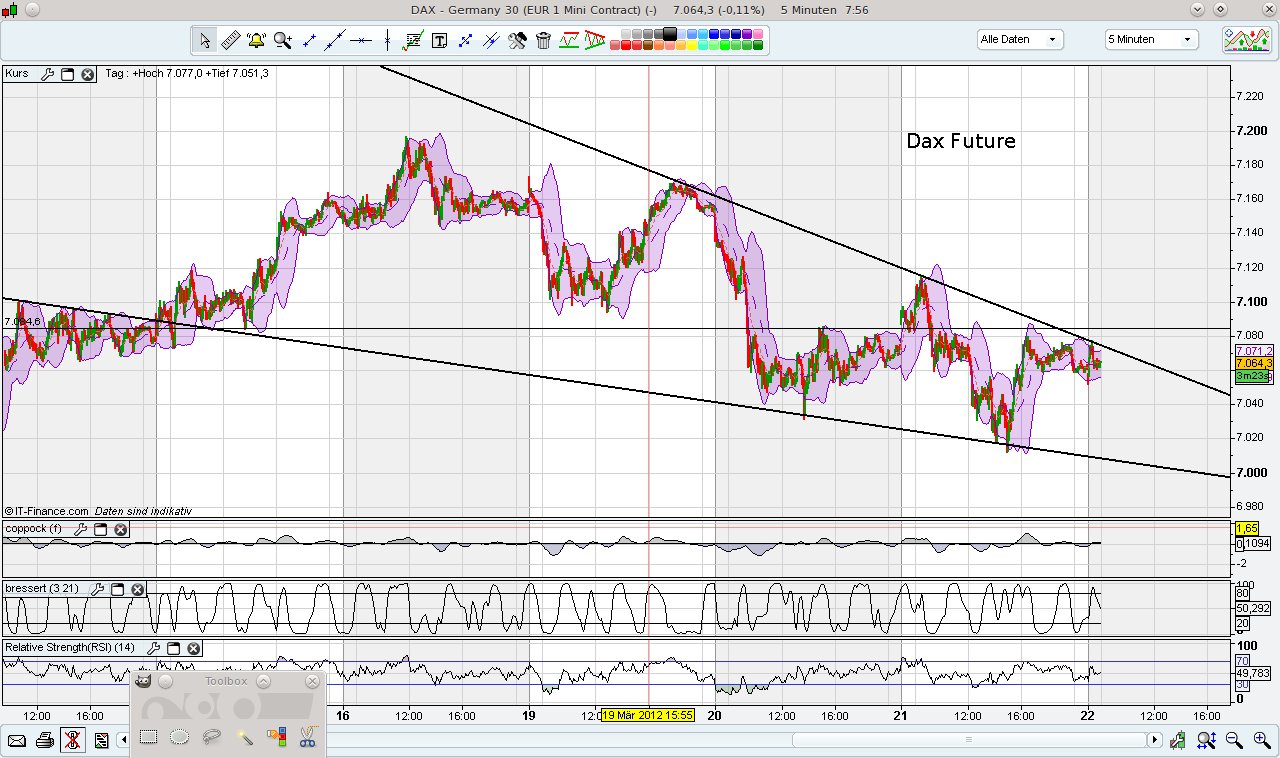This screenshot has width=1280, height=758.
Task: Select GIMP Toolbox scissors select tool
Action: (x=308, y=738)
